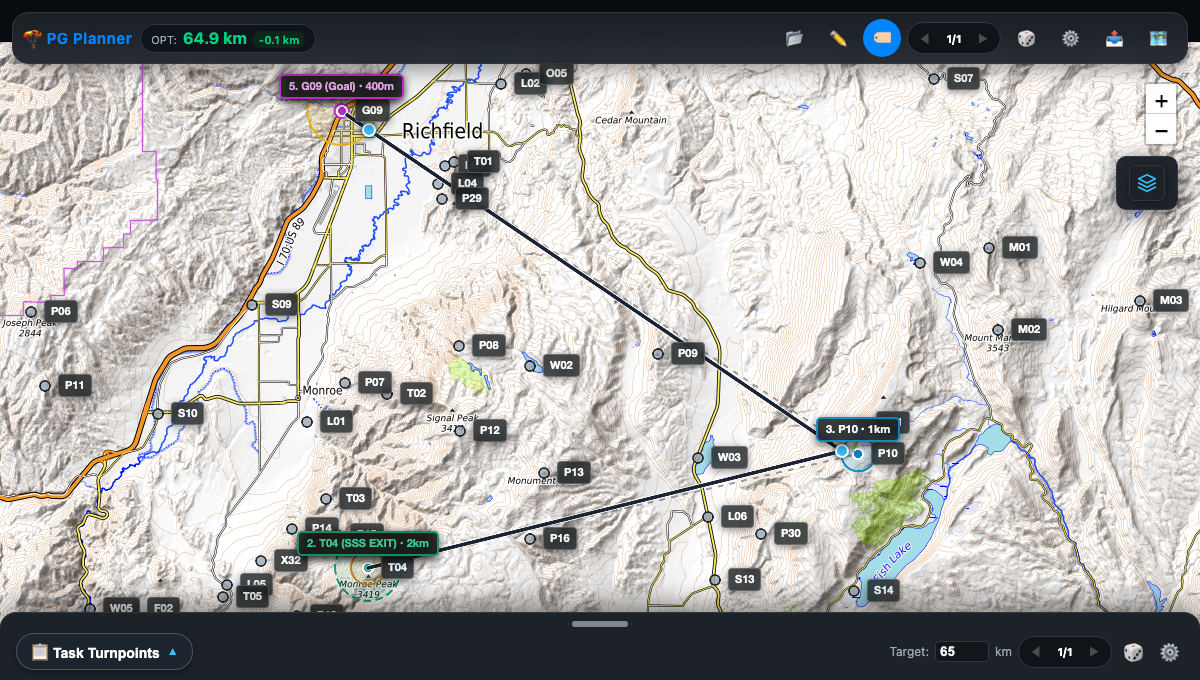Click the PG Planner logo
The height and width of the screenshot is (680, 1200).
click(77, 39)
